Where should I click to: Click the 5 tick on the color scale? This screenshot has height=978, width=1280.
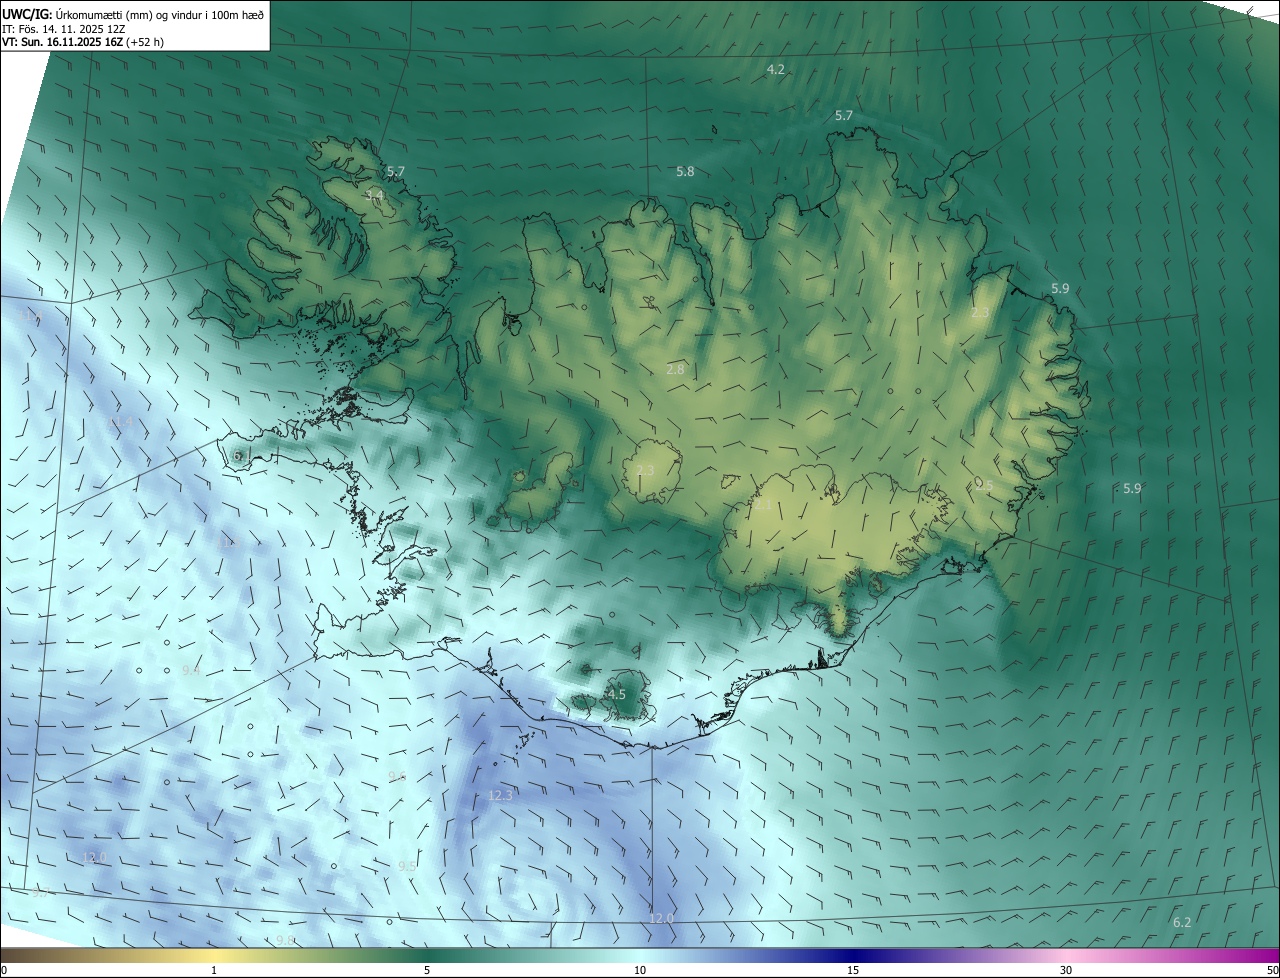tap(427, 970)
